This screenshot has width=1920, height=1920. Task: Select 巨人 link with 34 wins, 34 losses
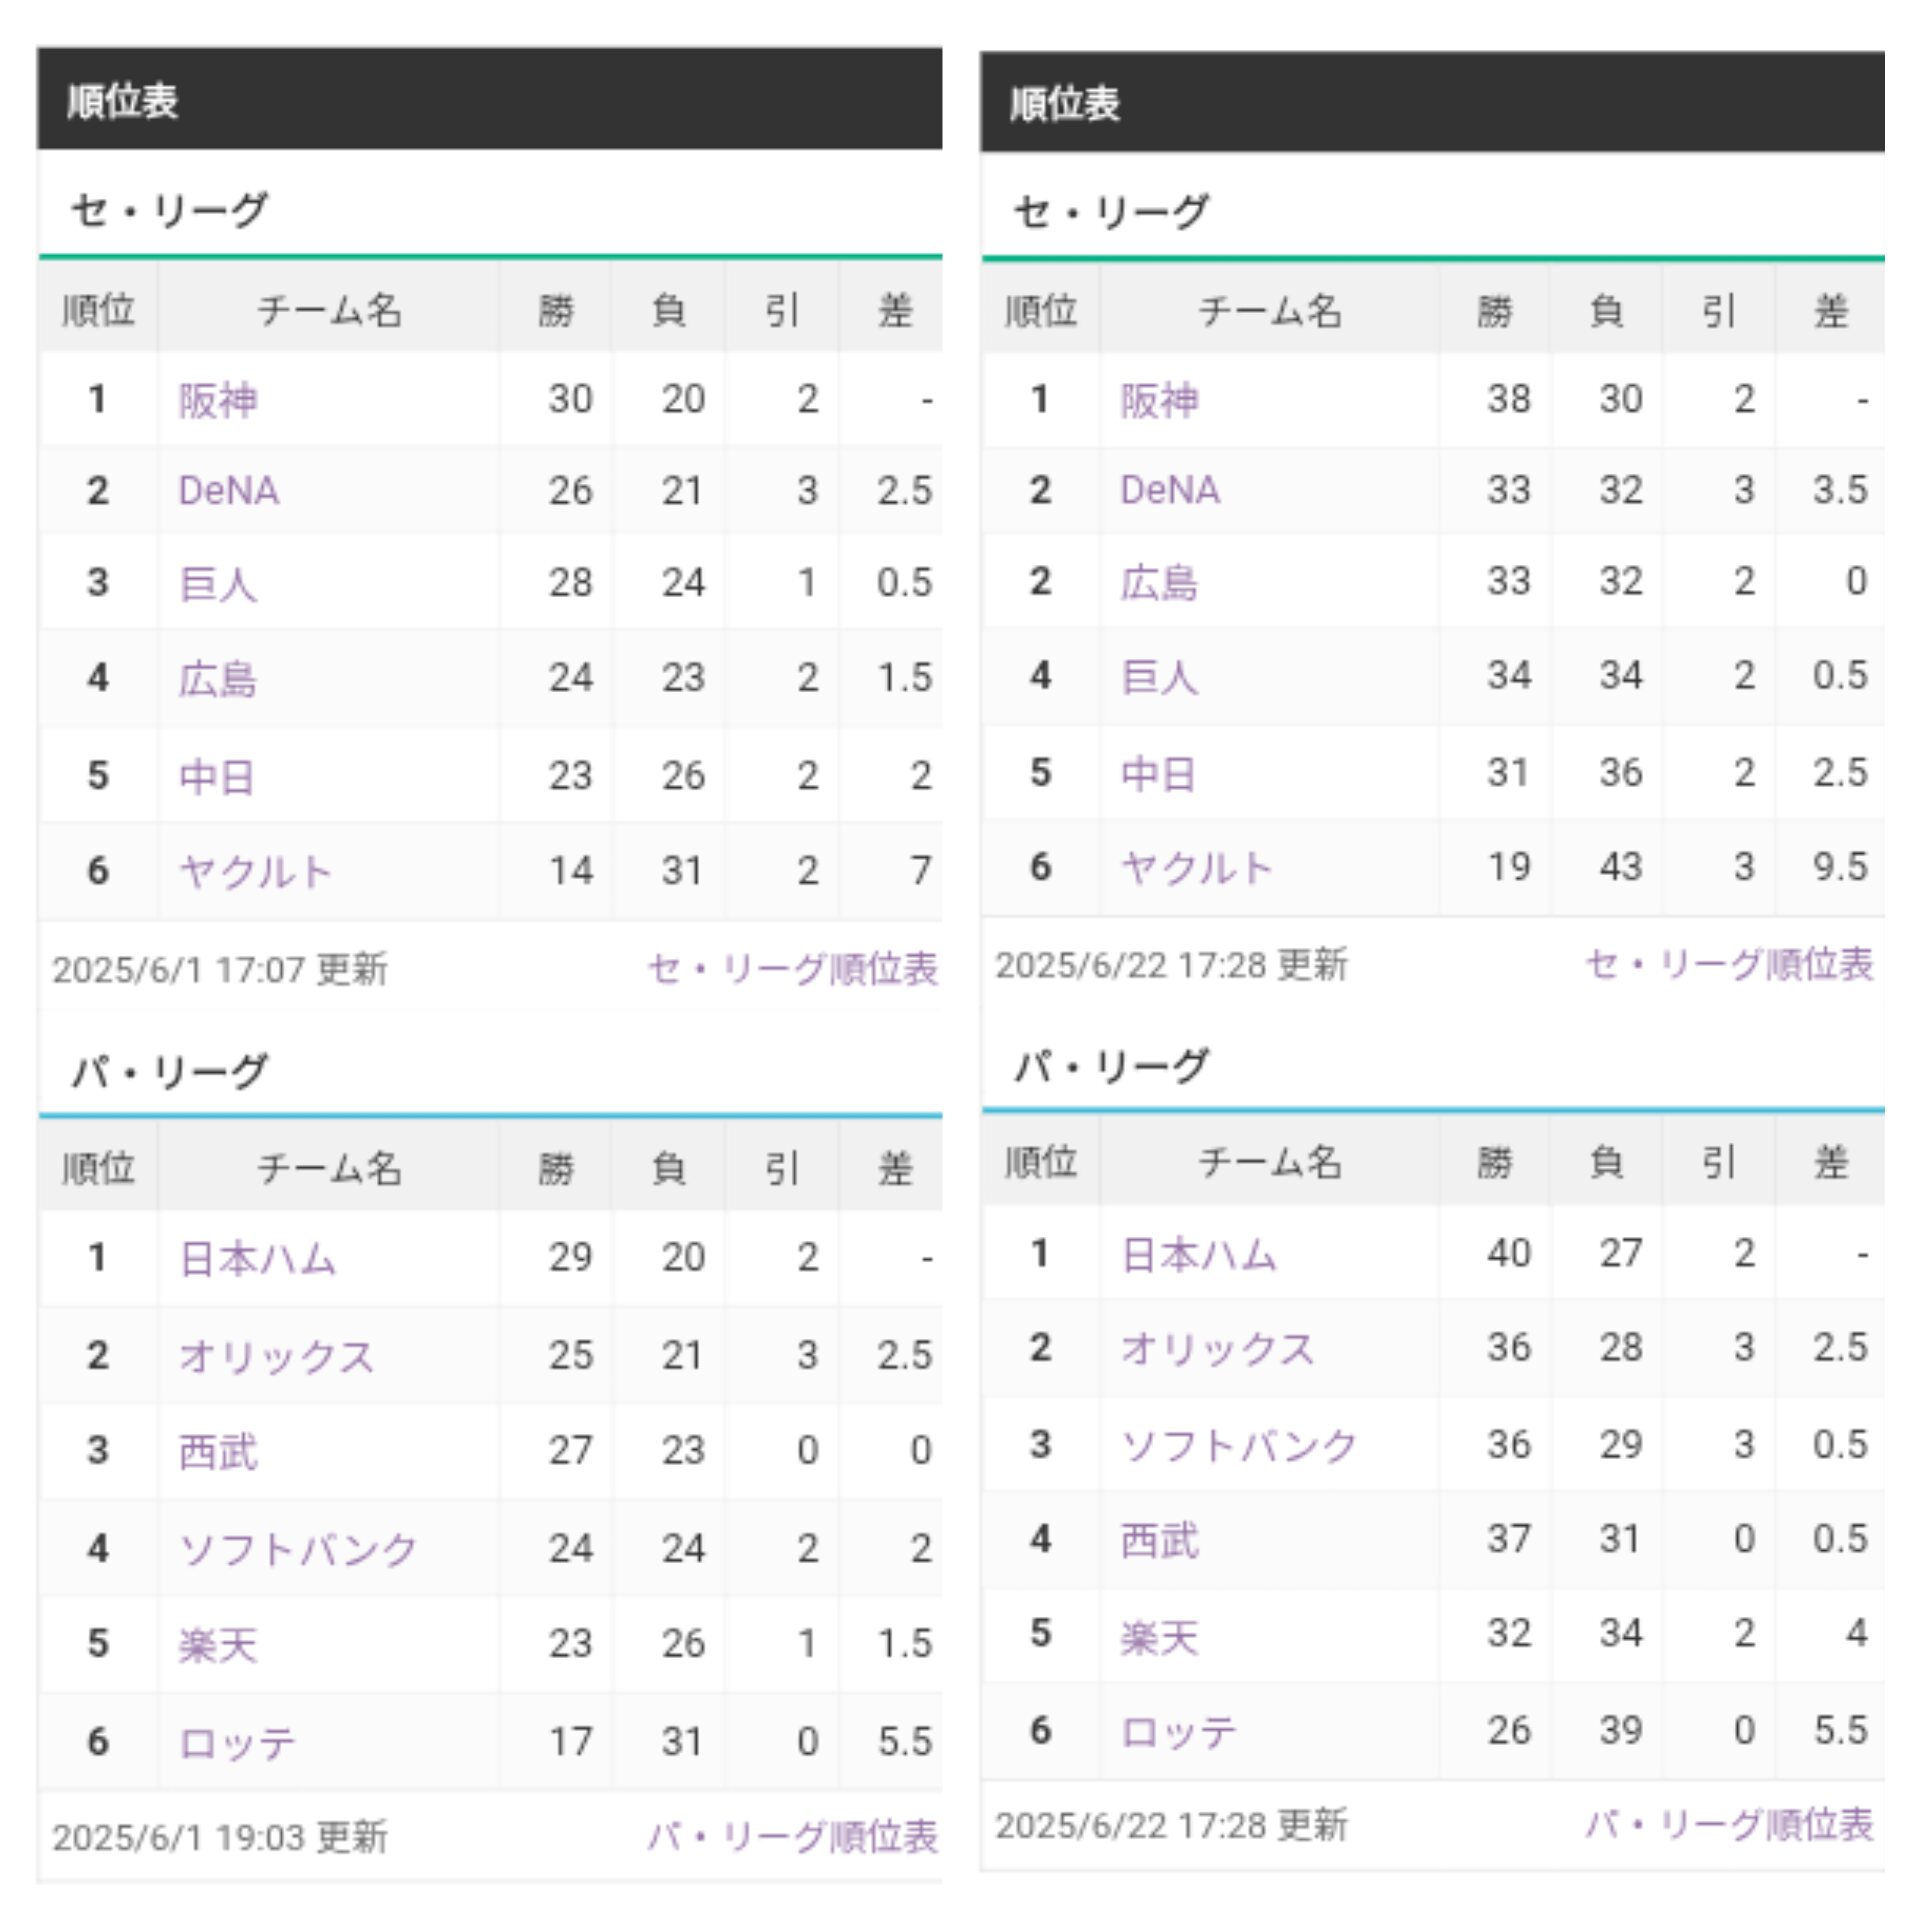pyautogui.click(x=1159, y=677)
